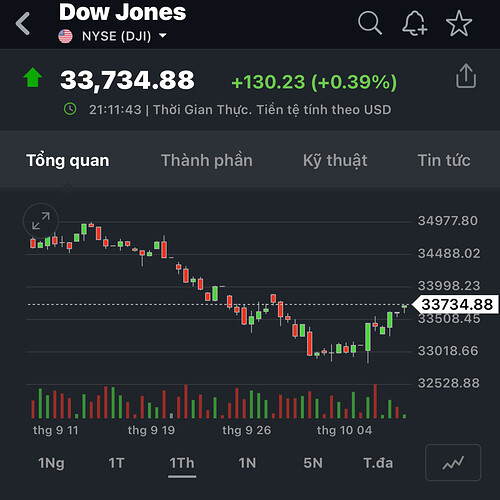Go to Tin tức tab
This screenshot has height=500, width=500.
[444, 161]
